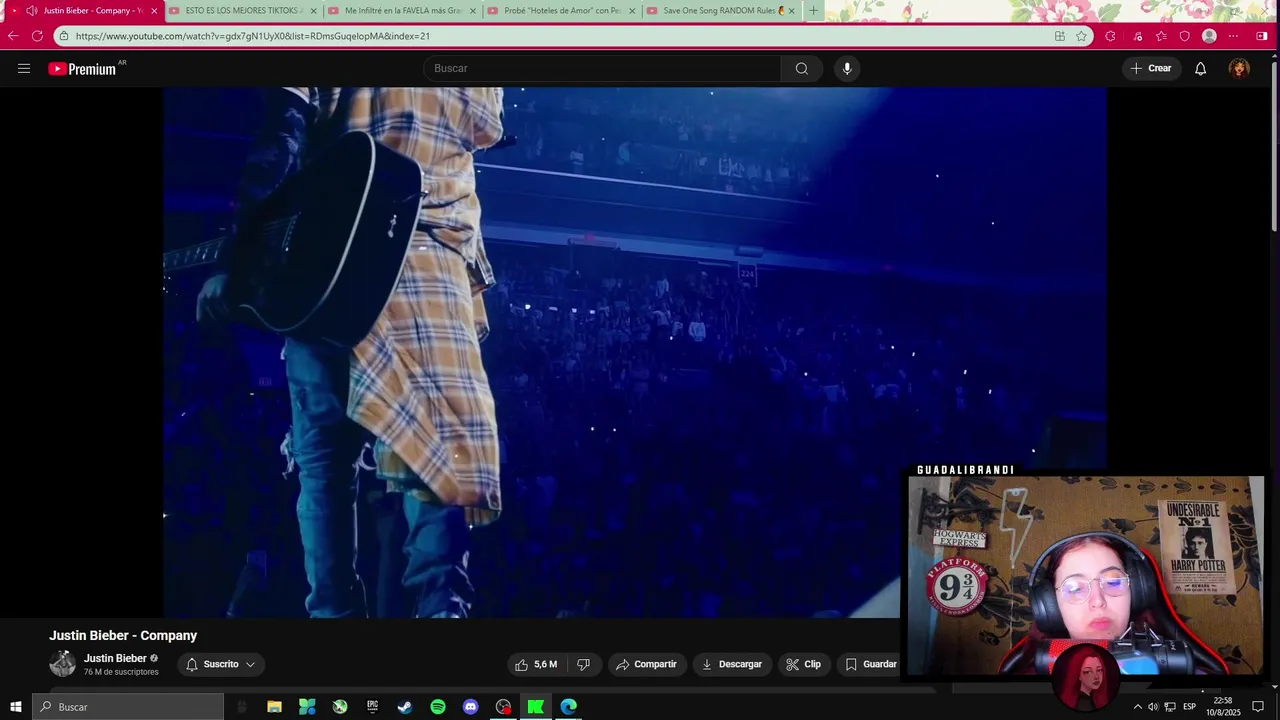Reload the current page
1280x720 pixels.
coord(37,36)
